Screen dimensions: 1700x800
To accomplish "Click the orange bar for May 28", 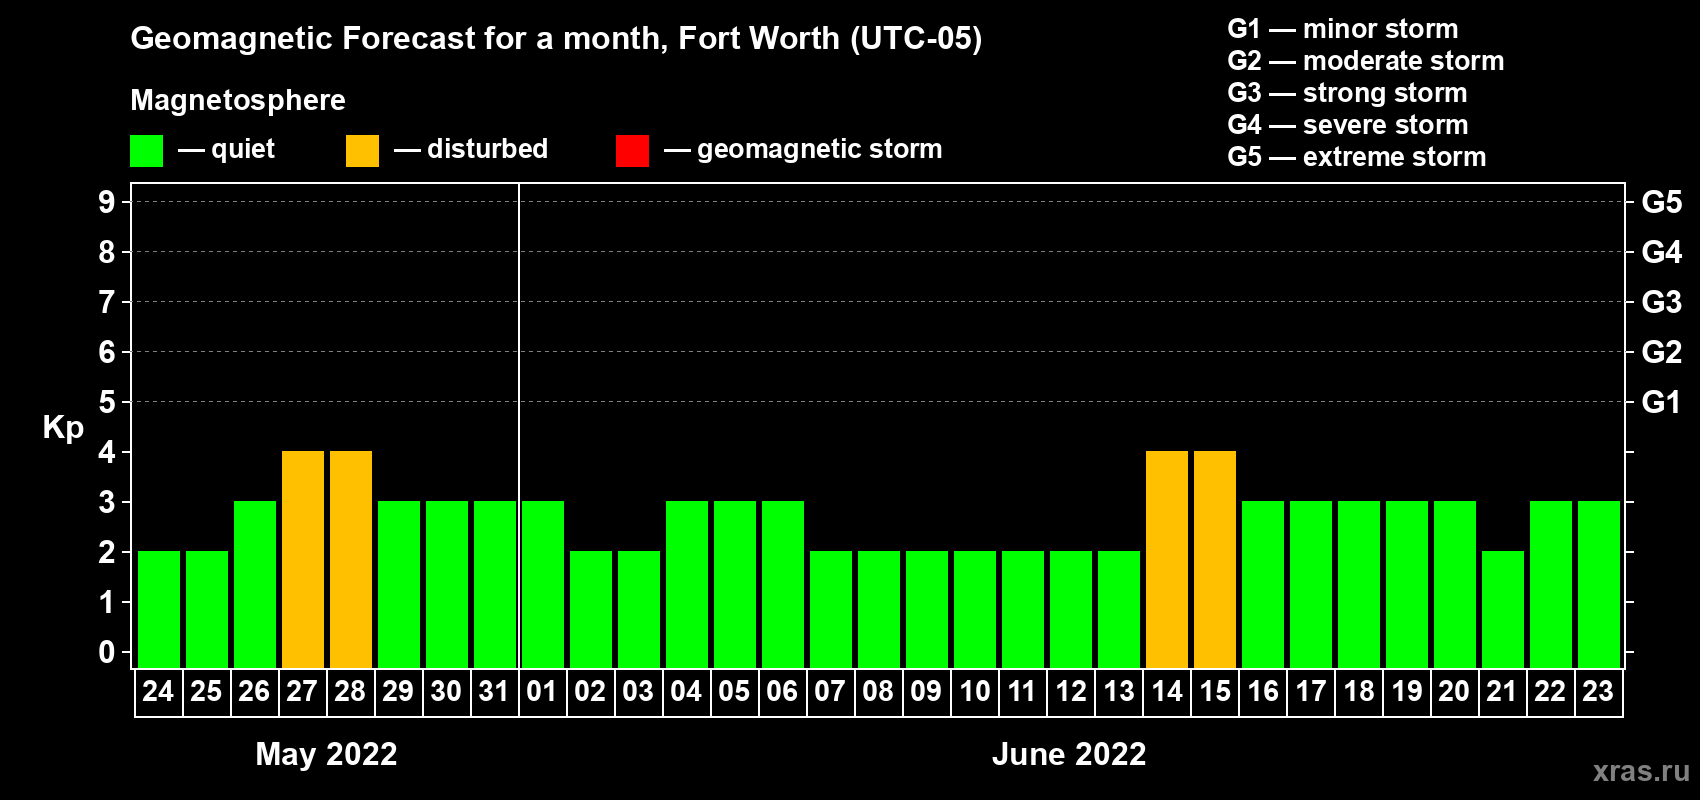I will pyautogui.click(x=351, y=559).
